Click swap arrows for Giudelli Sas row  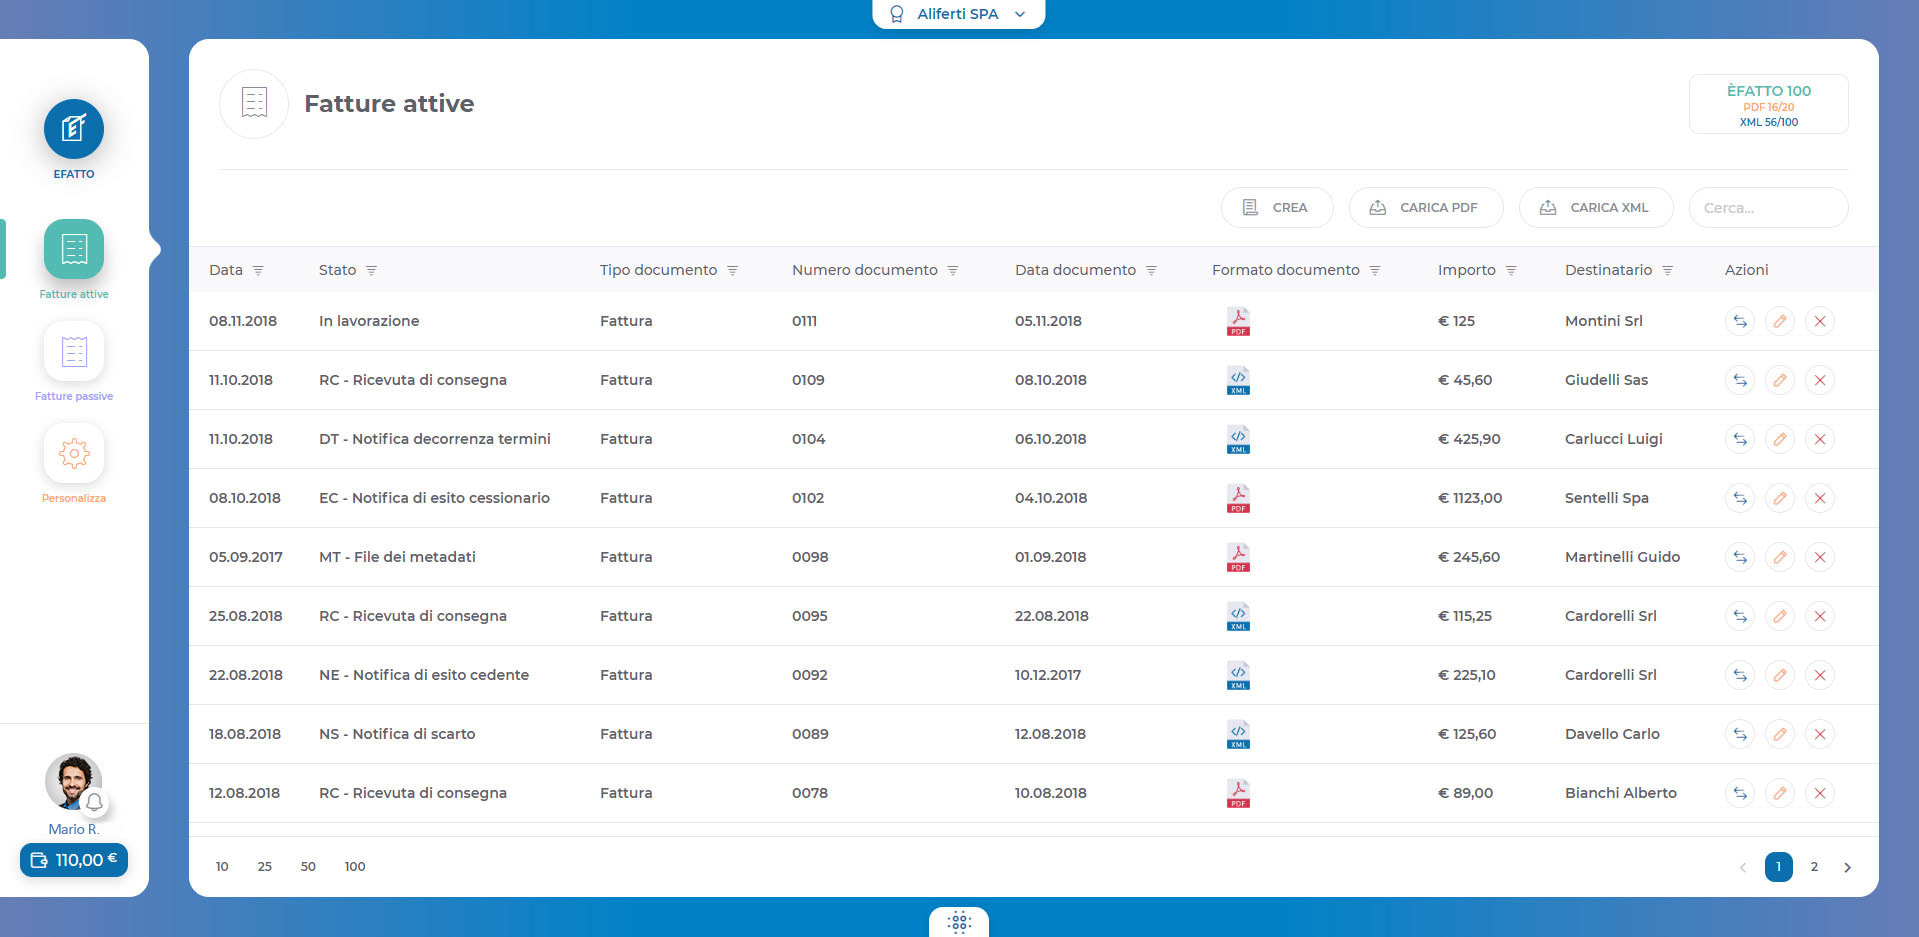(x=1740, y=380)
